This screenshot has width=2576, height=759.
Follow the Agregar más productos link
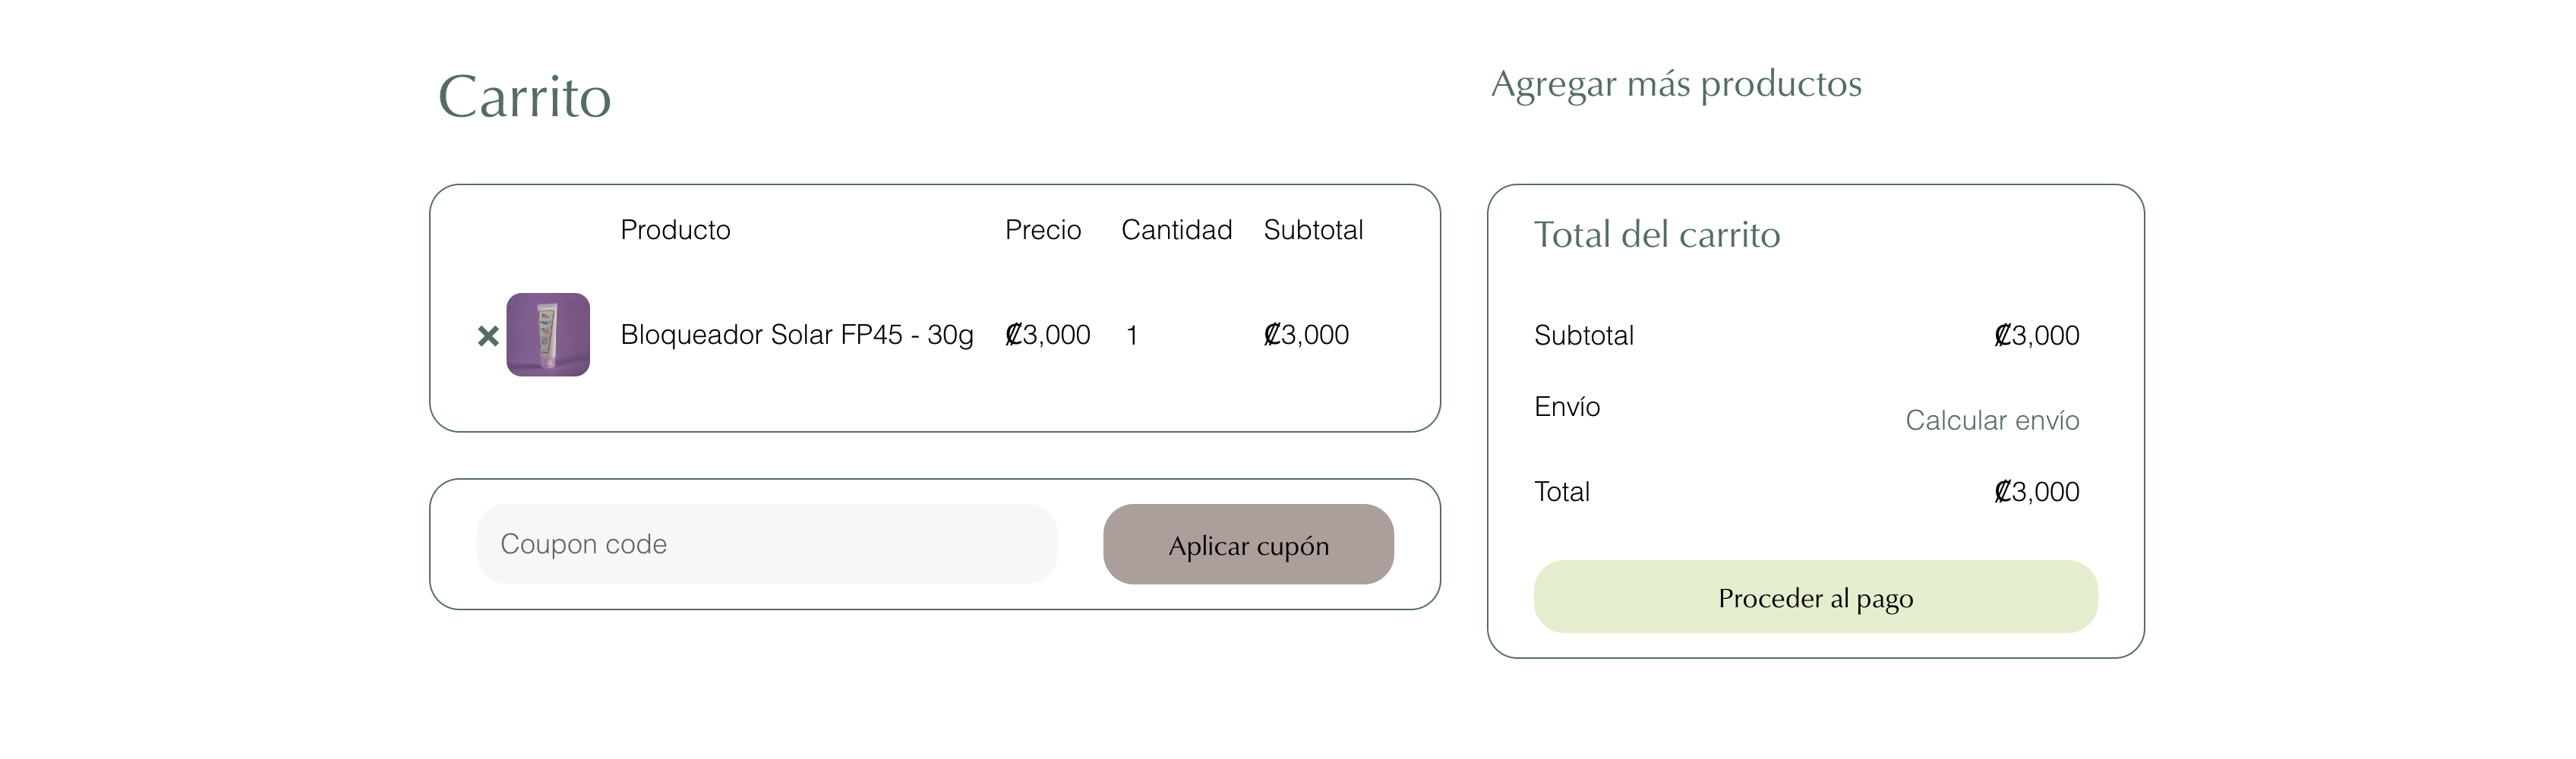1676,84
